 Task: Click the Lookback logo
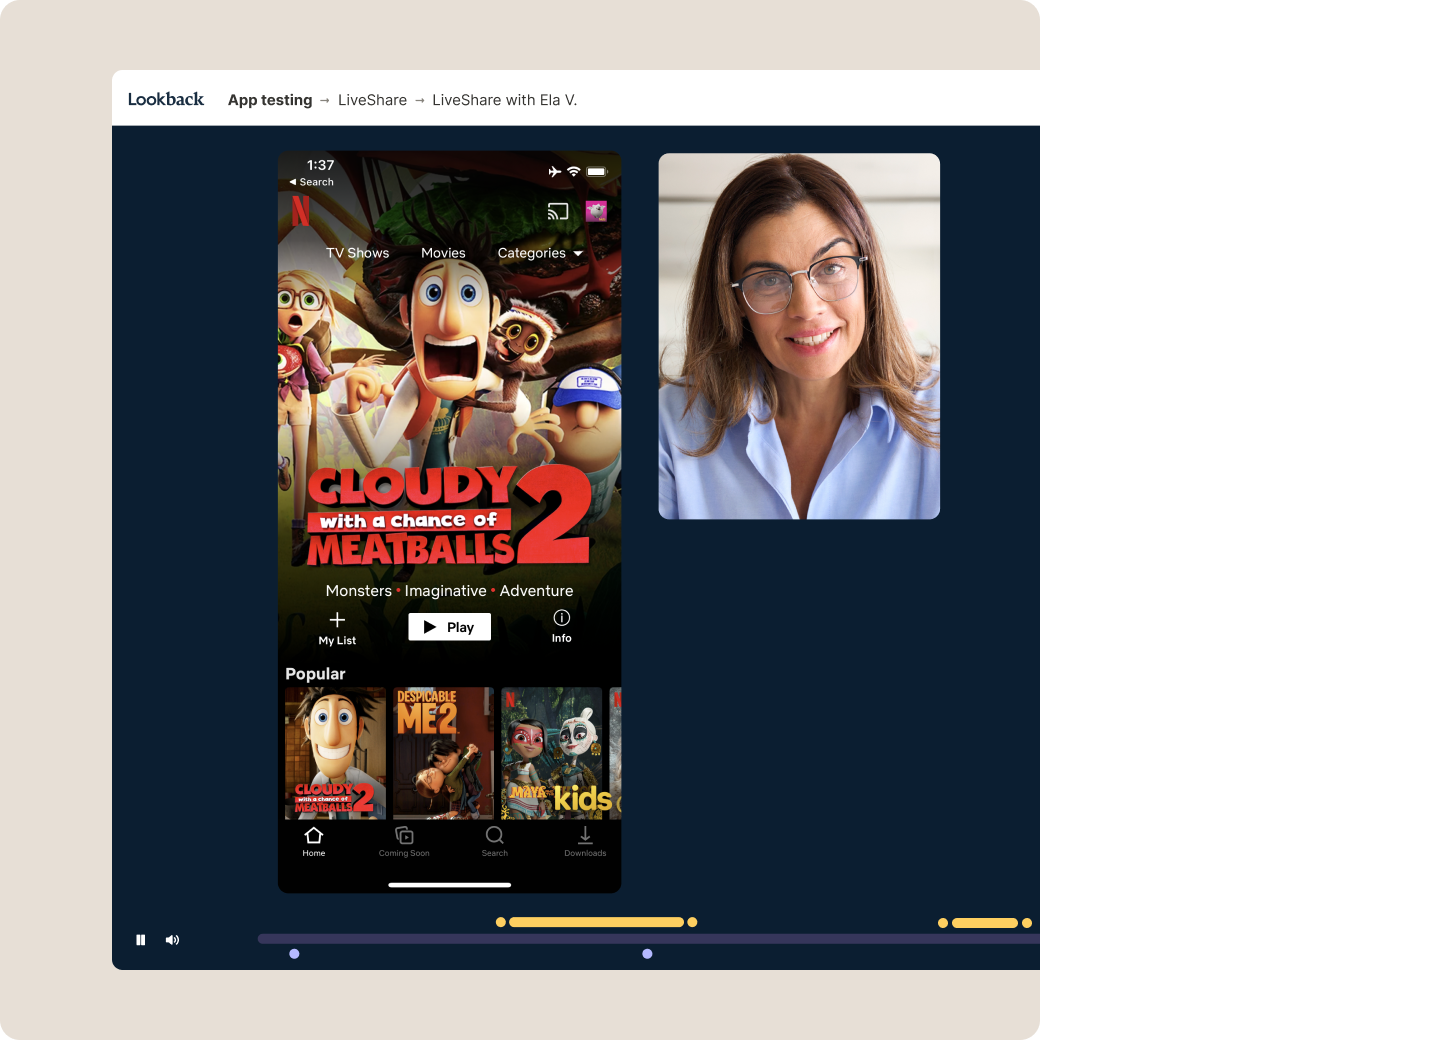click(166, 99)
